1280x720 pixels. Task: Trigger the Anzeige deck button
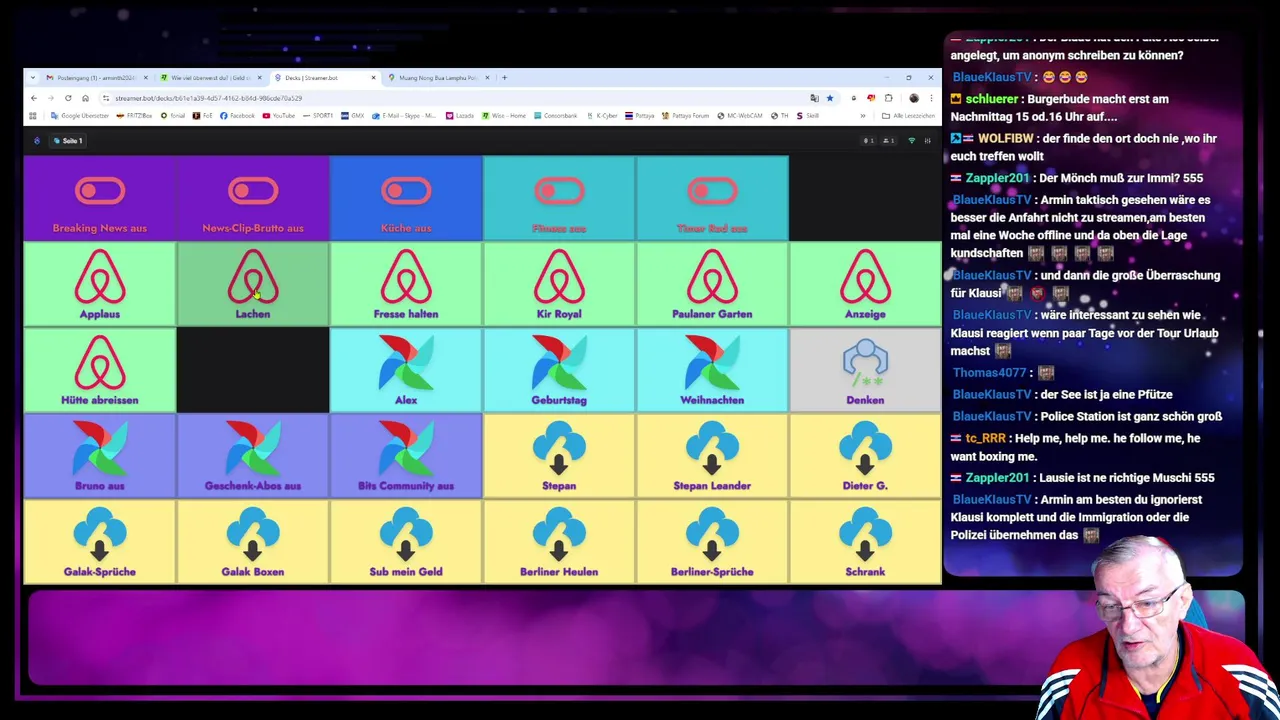tap(865, 285)
